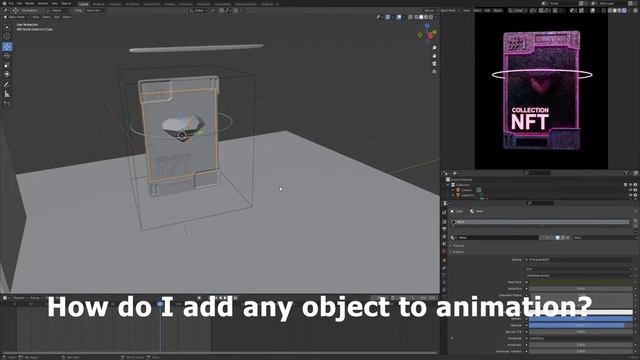
Task: Click the navigation axis gizmo
Action: (427, 33)
